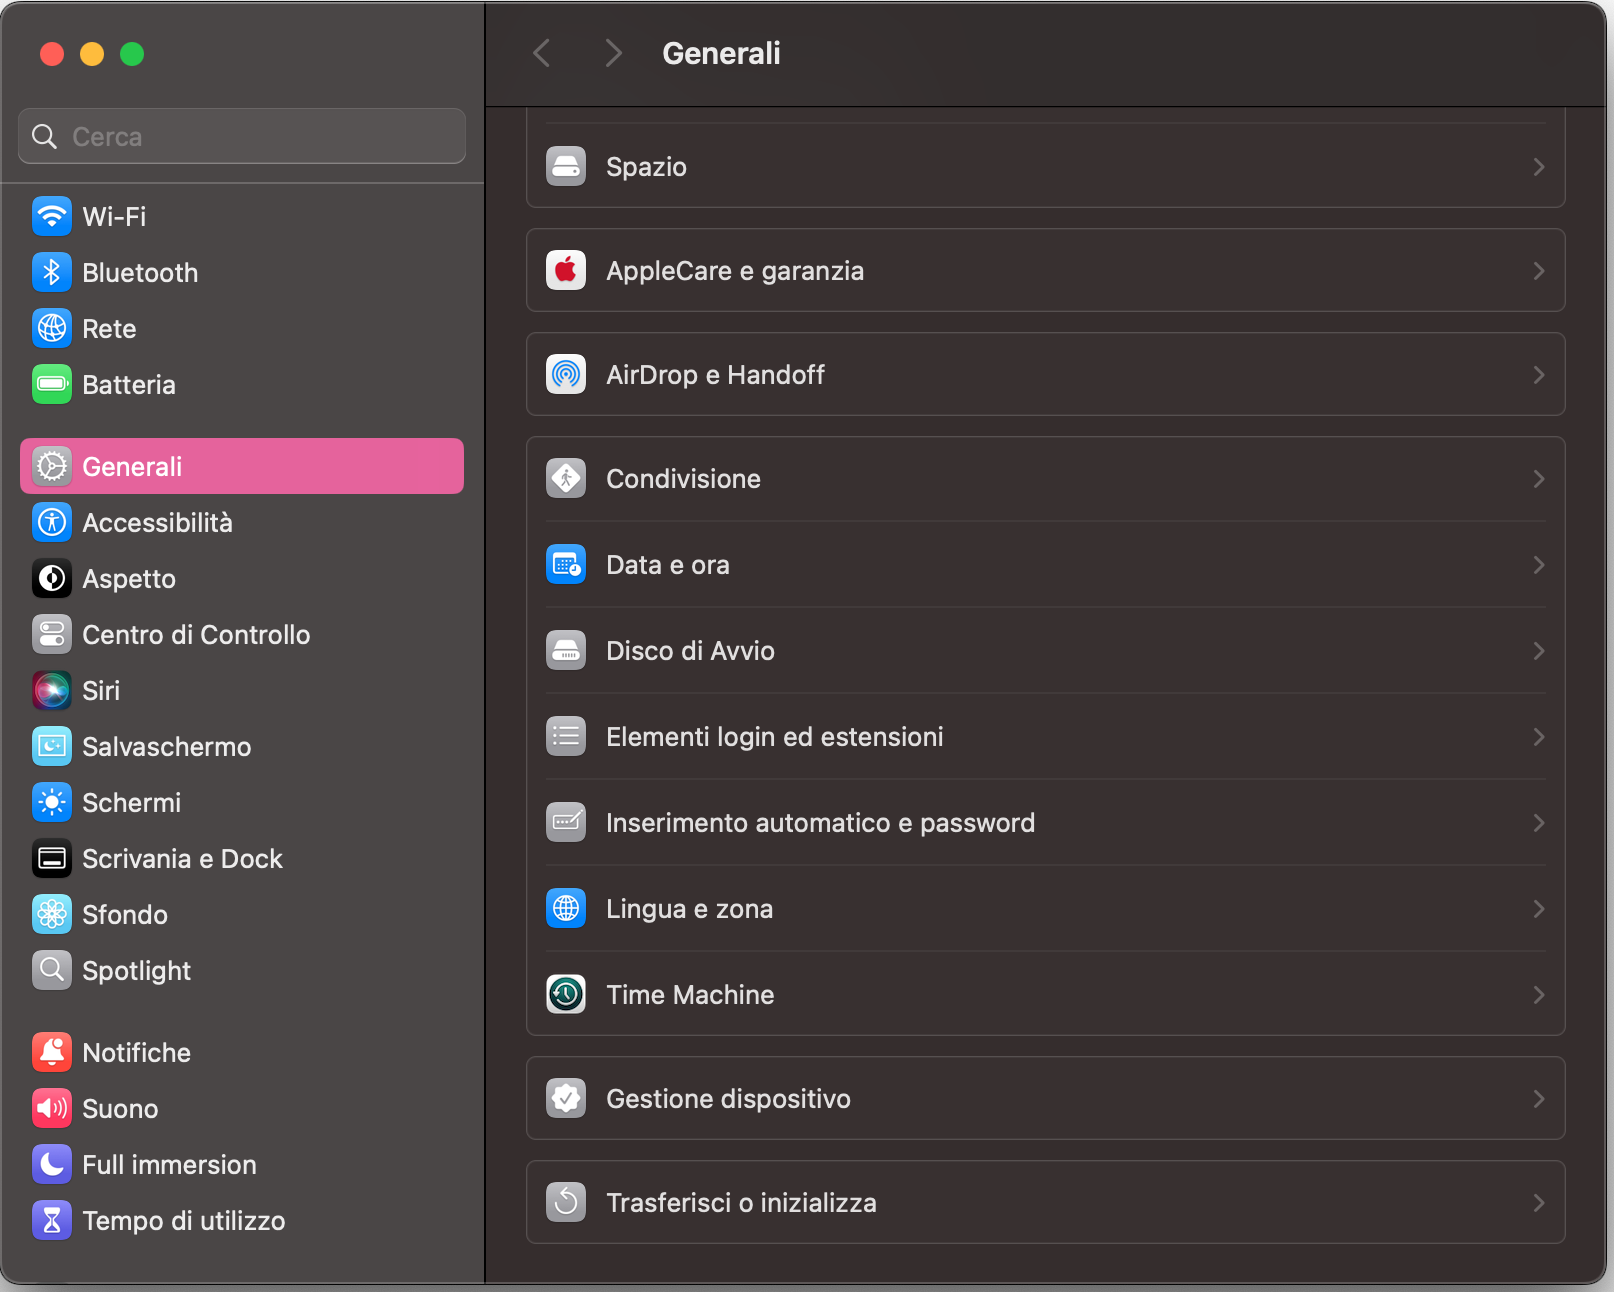Select the AirDrop e Handoff icon

coord(566,375)
